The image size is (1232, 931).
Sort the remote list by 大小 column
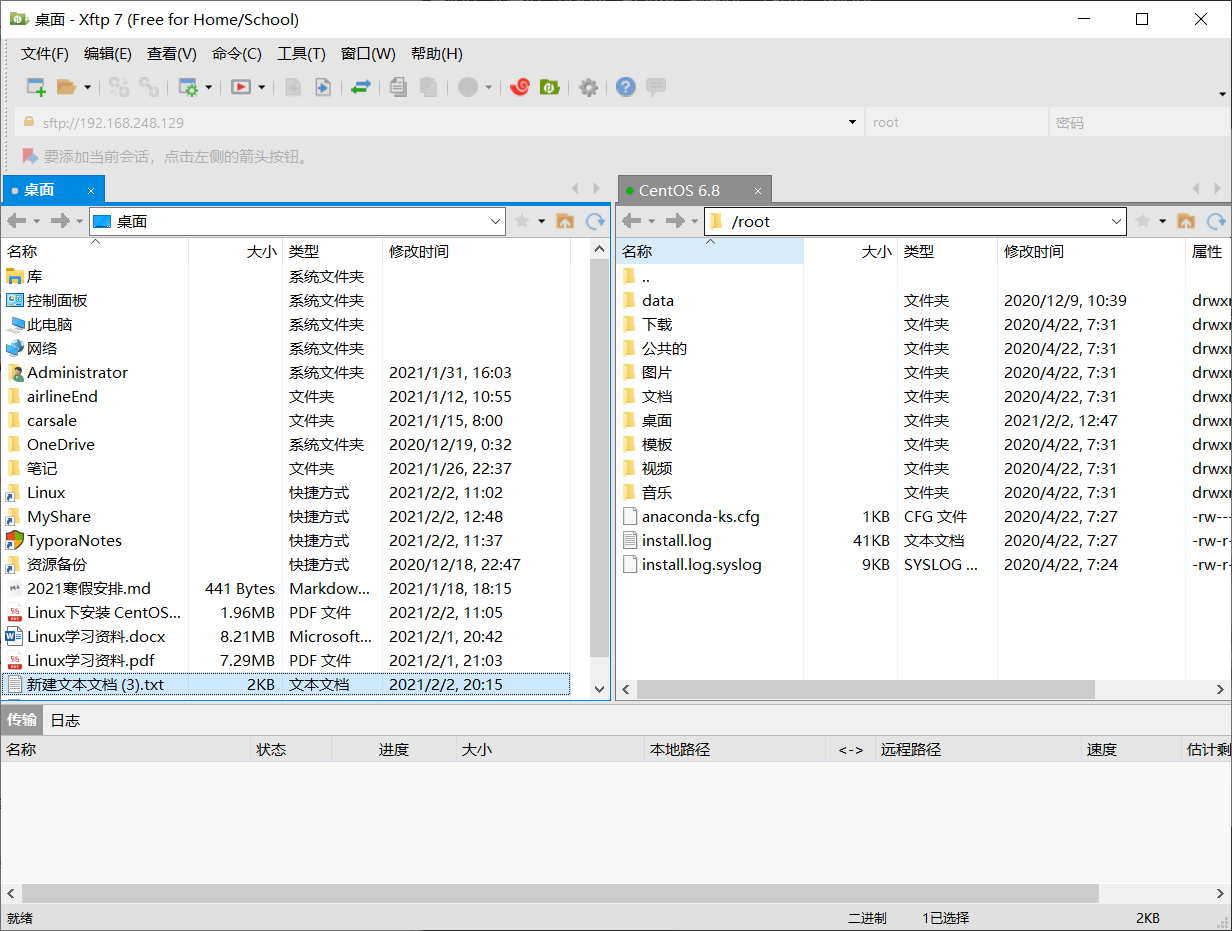tap(850, 252)
